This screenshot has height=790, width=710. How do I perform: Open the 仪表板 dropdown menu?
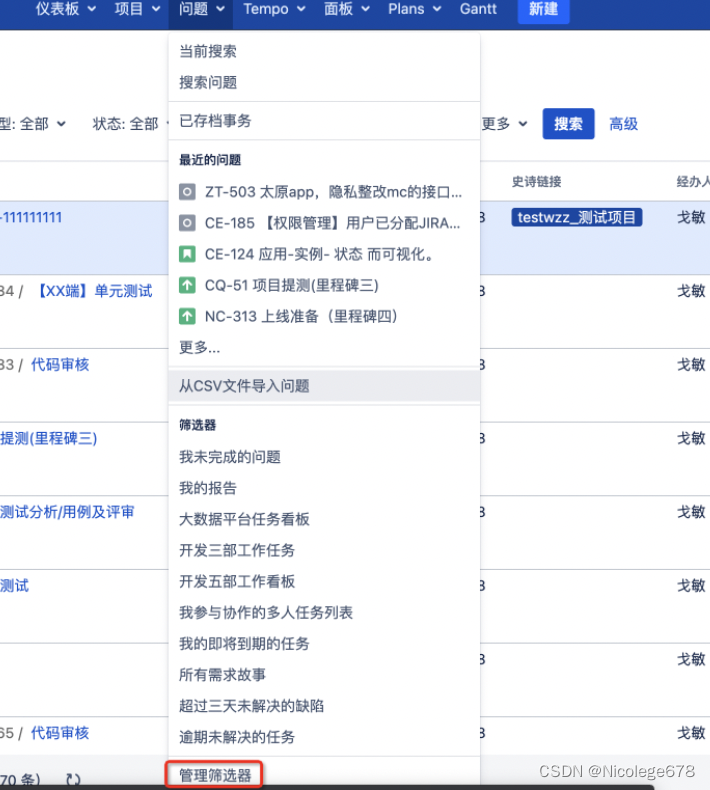click(66, 9)
